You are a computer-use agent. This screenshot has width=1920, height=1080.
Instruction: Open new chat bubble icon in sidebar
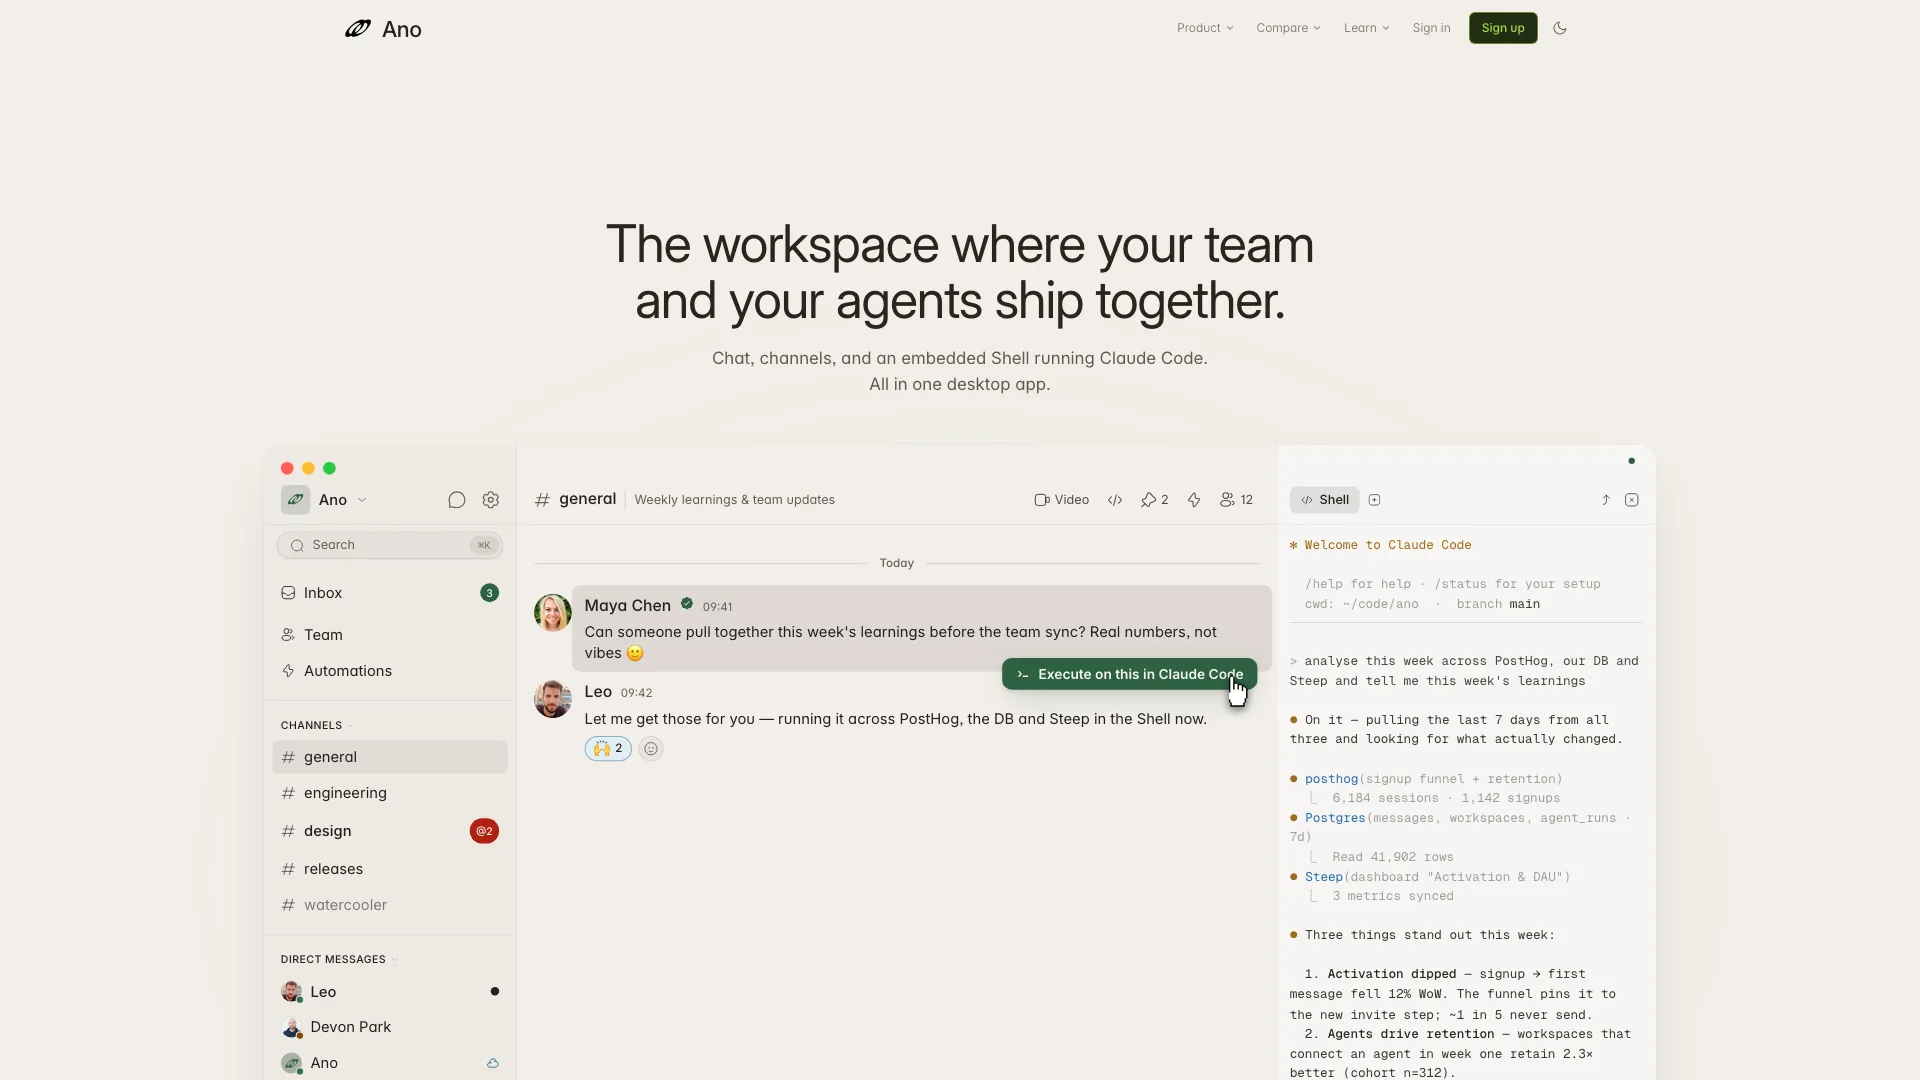click(x=457, y=500)
